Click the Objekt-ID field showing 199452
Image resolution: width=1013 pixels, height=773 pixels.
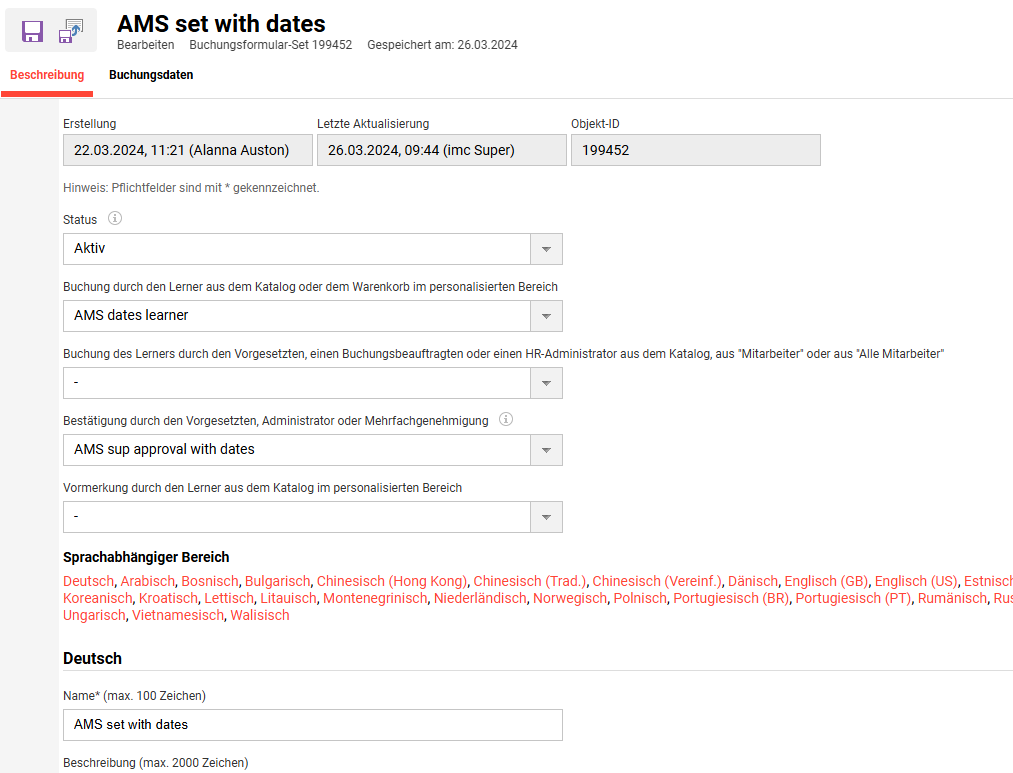[696, 150]
